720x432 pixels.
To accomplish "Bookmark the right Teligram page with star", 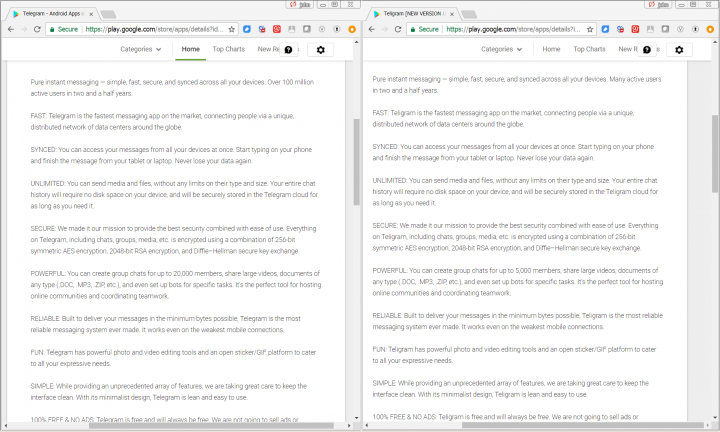I will (590, 29).
